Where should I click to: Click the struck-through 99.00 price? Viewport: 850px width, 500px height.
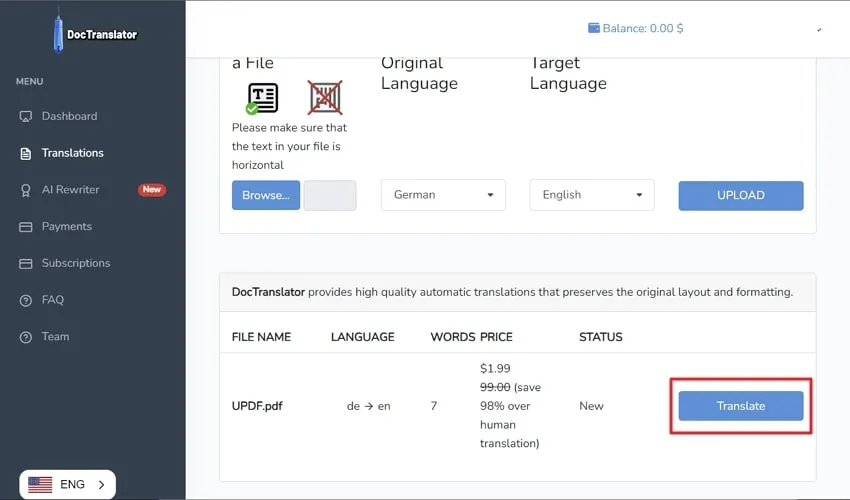[x=495, y=387]
